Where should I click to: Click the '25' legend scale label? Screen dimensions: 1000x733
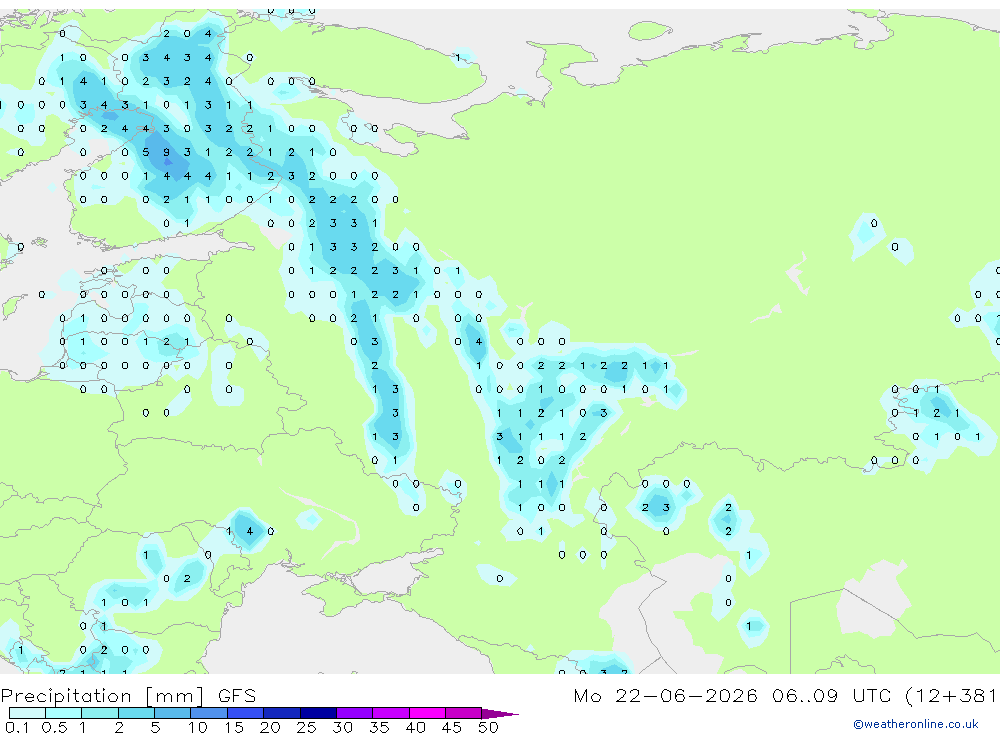(306, 727)
